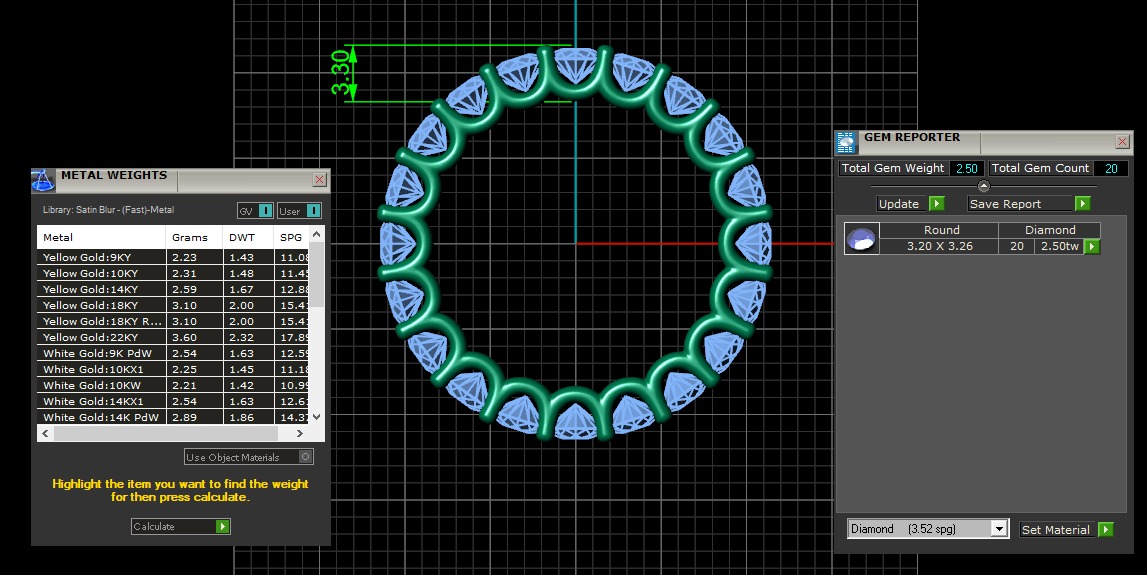Click the 2.32 DWT value for 22KY

point(249,338)
